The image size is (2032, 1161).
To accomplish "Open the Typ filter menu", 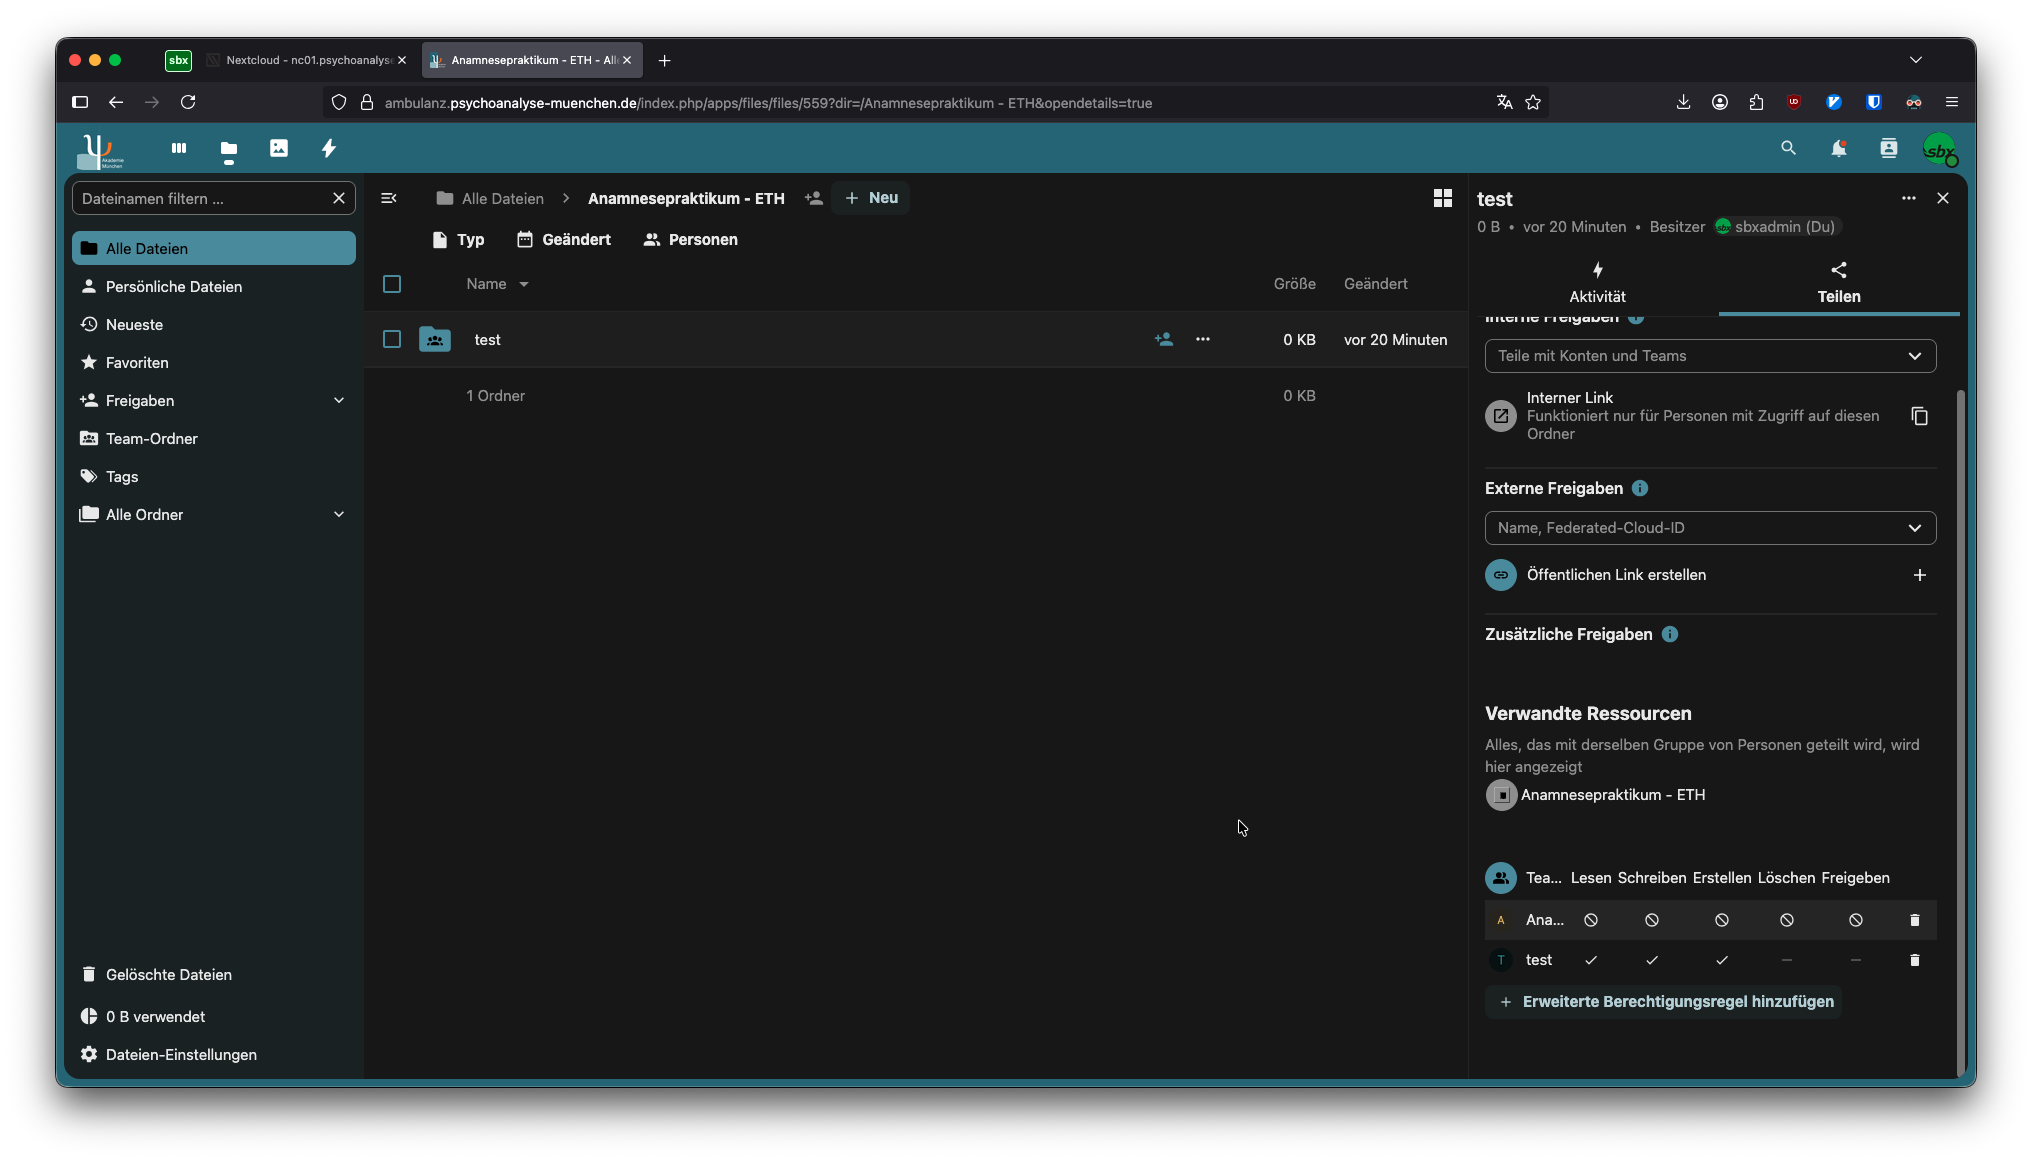I will (x=458, y=240).
